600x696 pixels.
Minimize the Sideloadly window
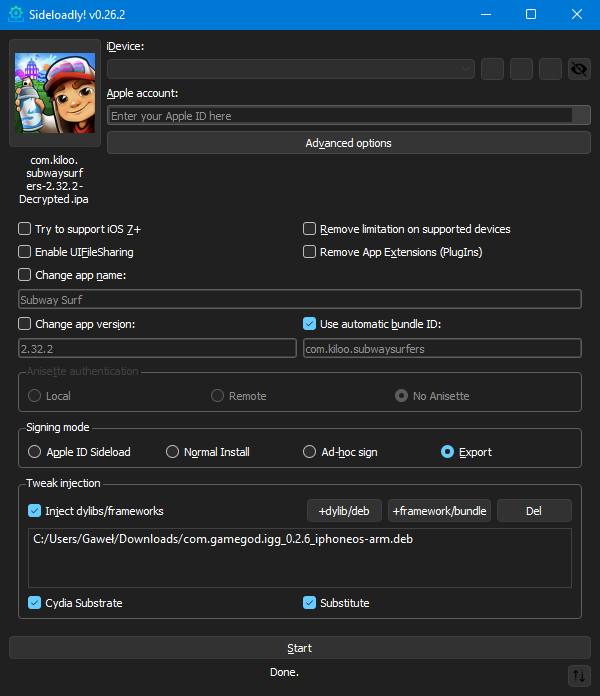pyautogui.click(x=486, y=14)
